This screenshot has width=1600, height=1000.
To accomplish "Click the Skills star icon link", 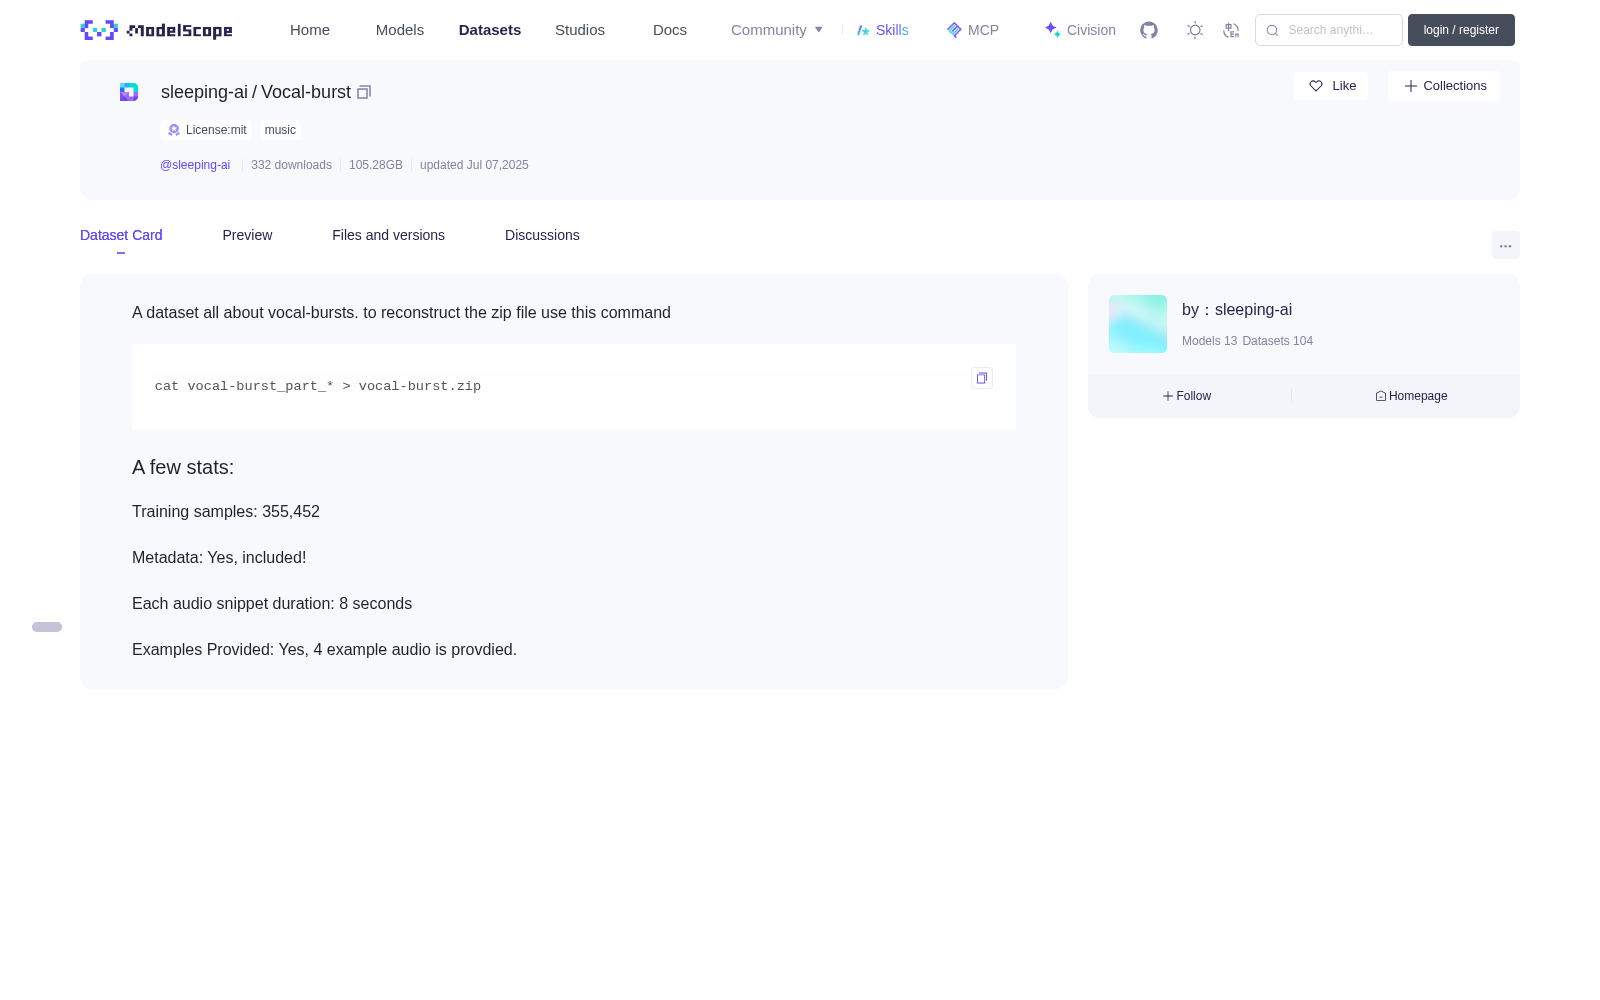I will coord(882,30).
